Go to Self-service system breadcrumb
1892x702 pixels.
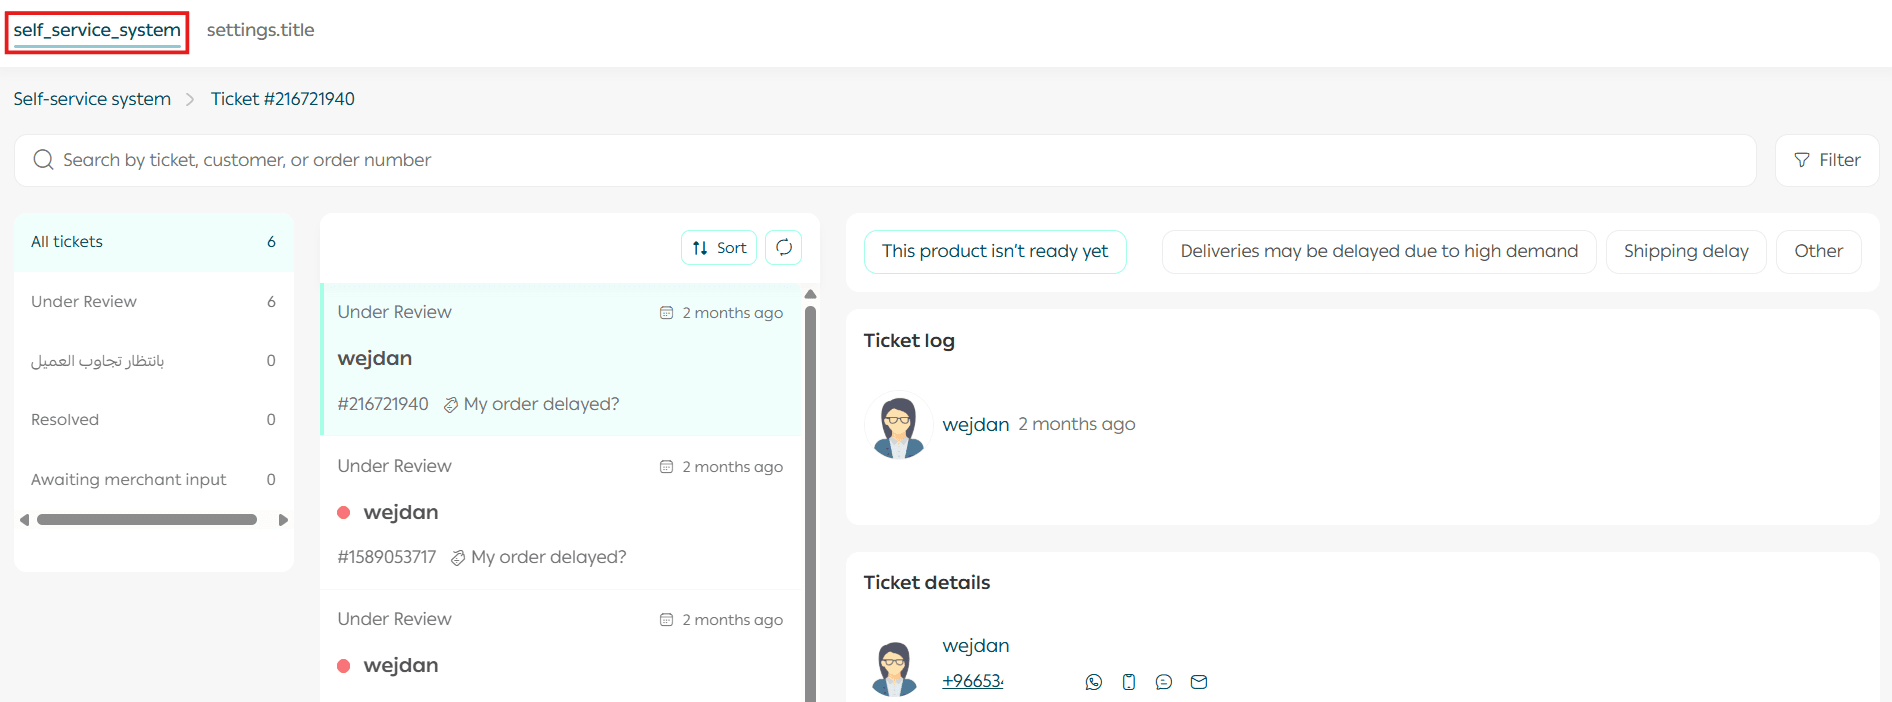pos(92,99)
